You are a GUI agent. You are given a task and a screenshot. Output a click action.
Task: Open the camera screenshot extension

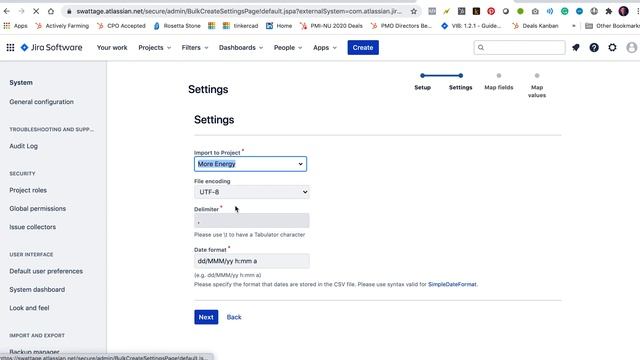point(535,11)
